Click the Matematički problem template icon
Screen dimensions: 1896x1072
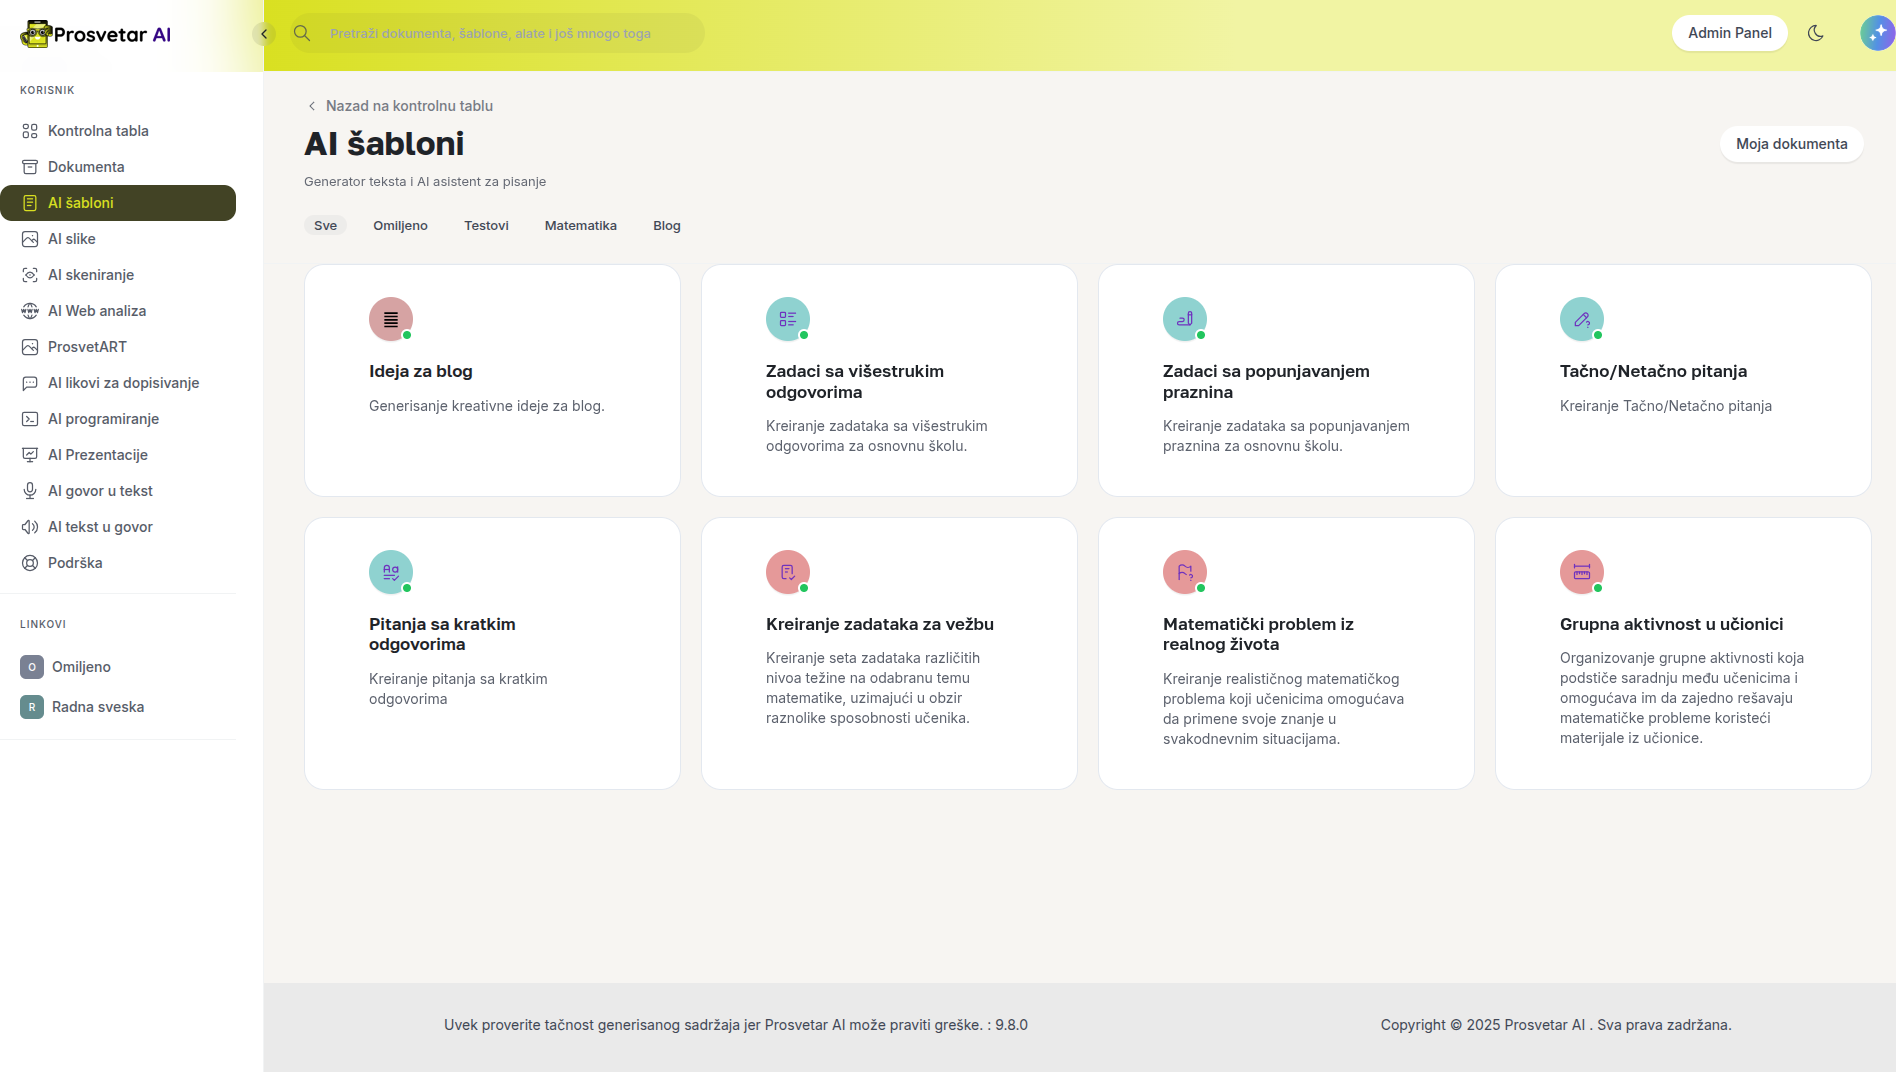(1184, 572)
